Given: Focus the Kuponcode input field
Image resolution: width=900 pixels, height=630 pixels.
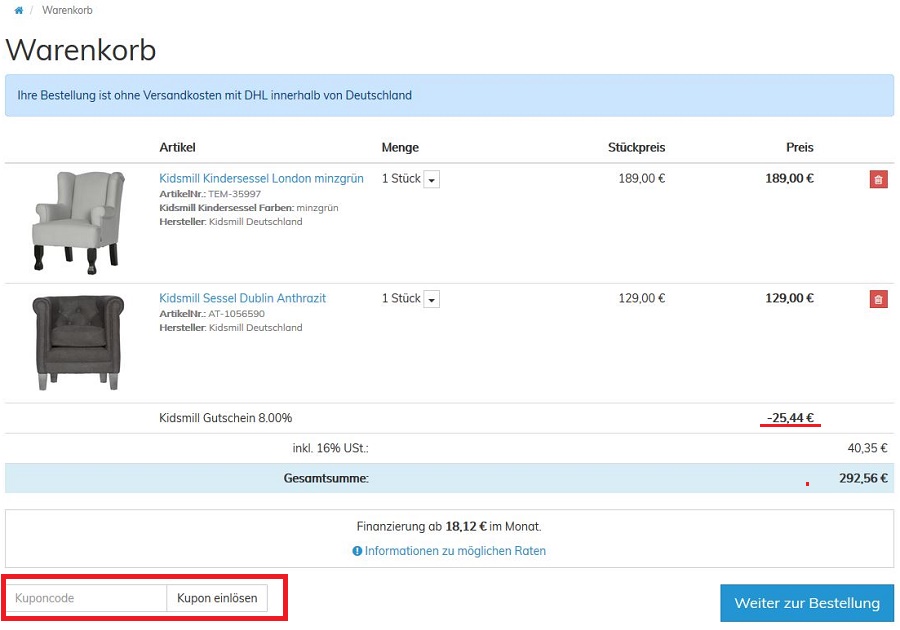Looking at the screenshot, I should tap(86, 598).
